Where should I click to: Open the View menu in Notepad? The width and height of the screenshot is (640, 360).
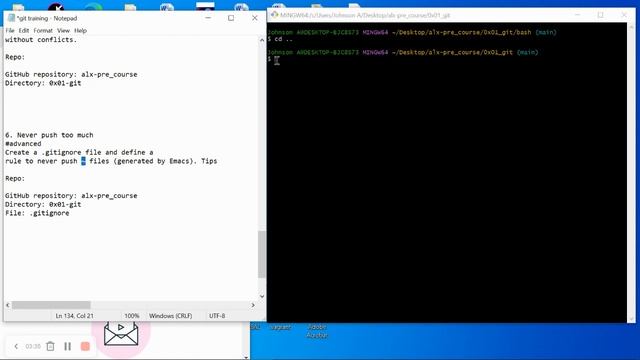63,31
